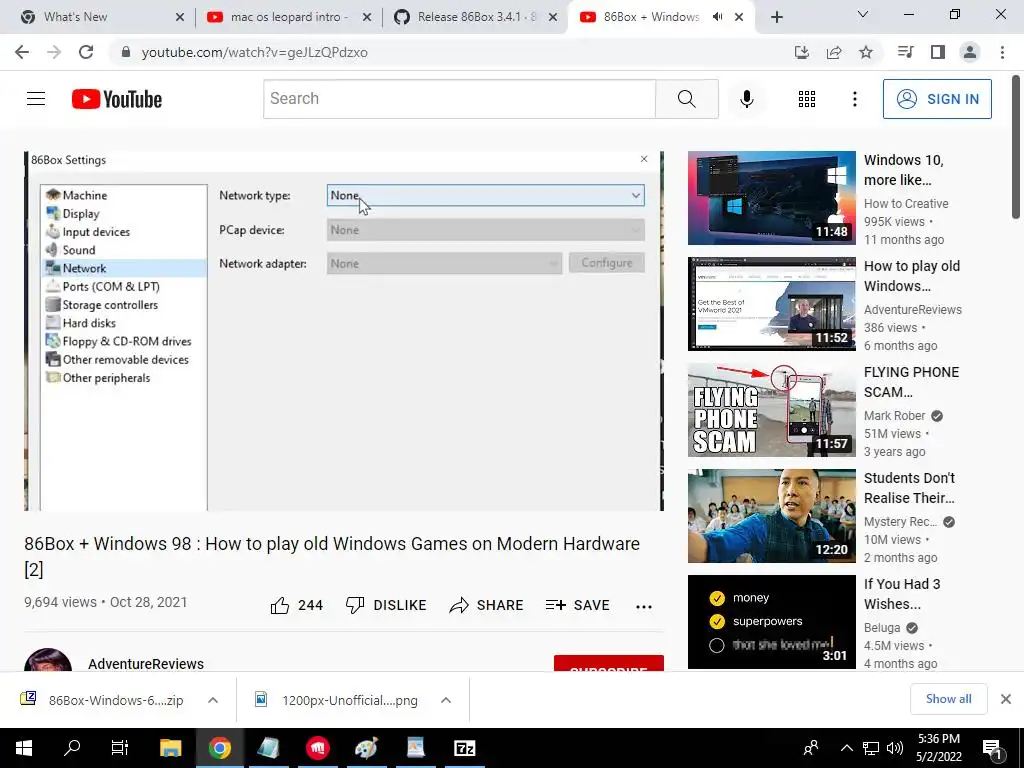Close the mac os leopard intro tab
This screenshot has height=768, width=1024.
pyautogui.click(x=367, y=17)
